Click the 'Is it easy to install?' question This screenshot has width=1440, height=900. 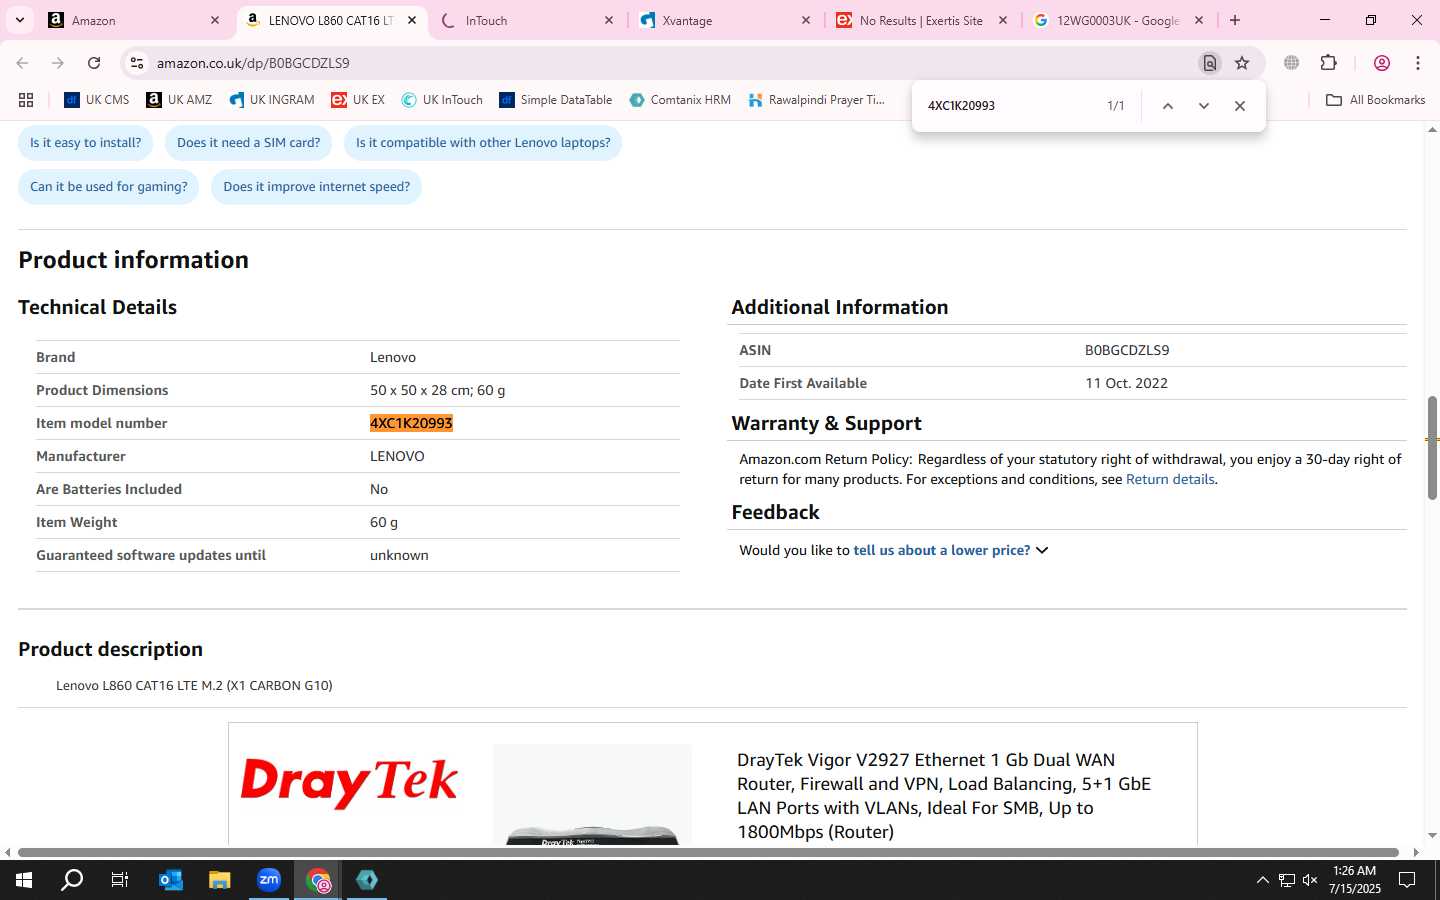tap(86, 143)
